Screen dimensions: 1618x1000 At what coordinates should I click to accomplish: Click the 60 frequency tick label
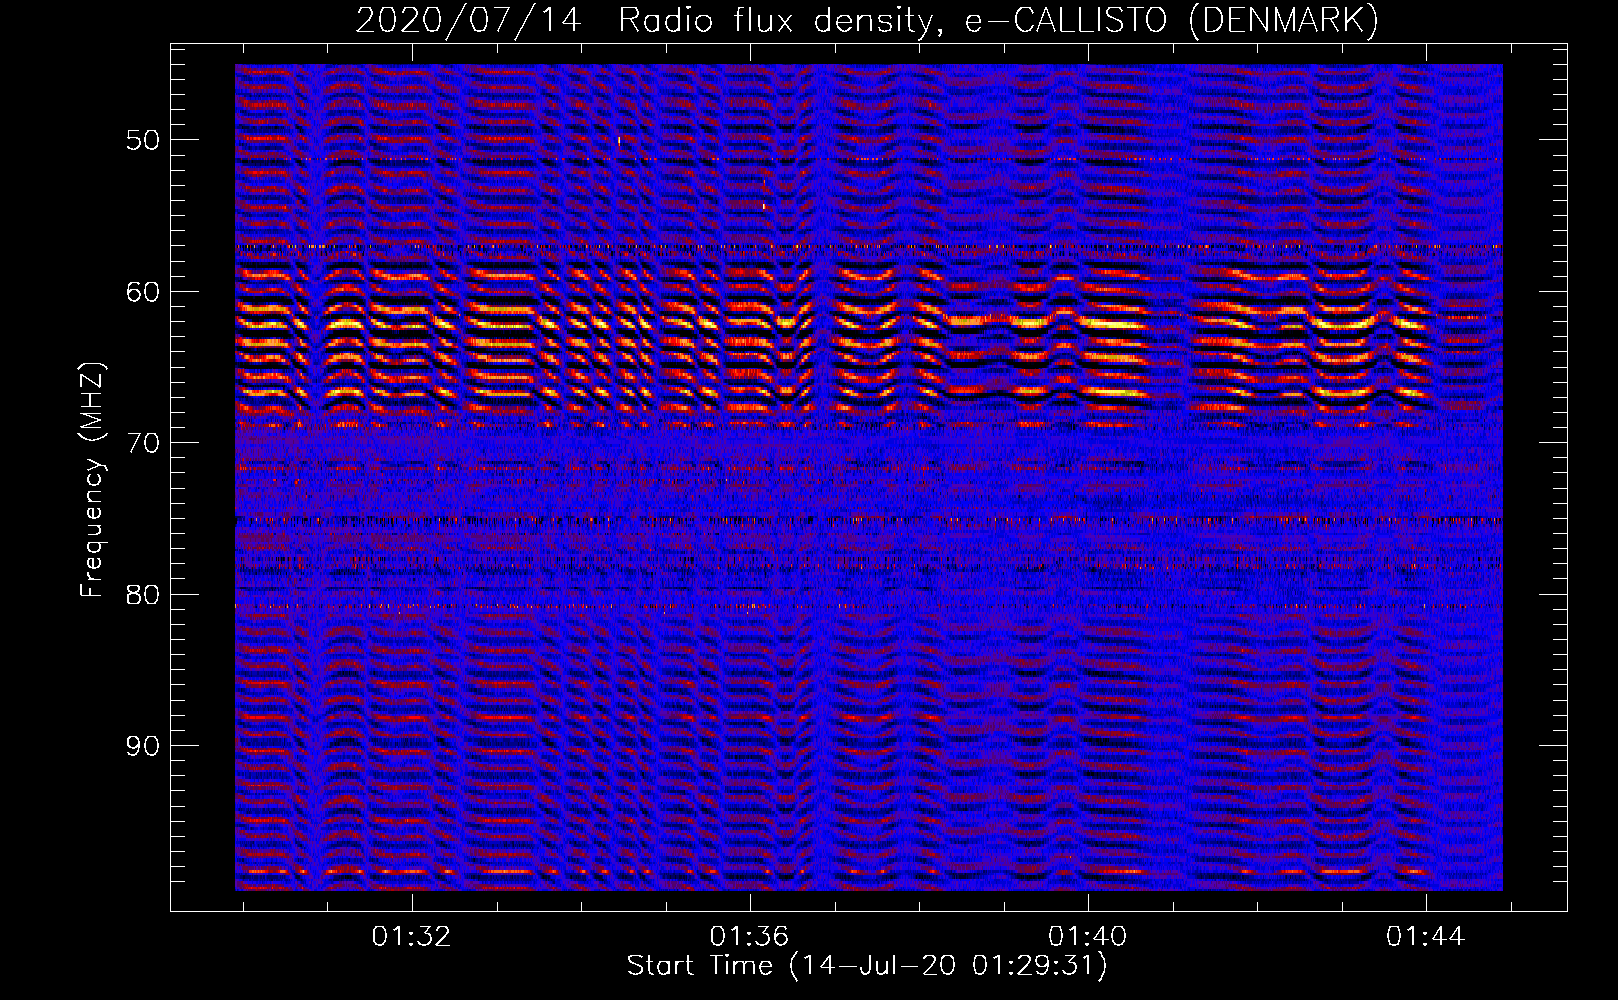[143, 292]
